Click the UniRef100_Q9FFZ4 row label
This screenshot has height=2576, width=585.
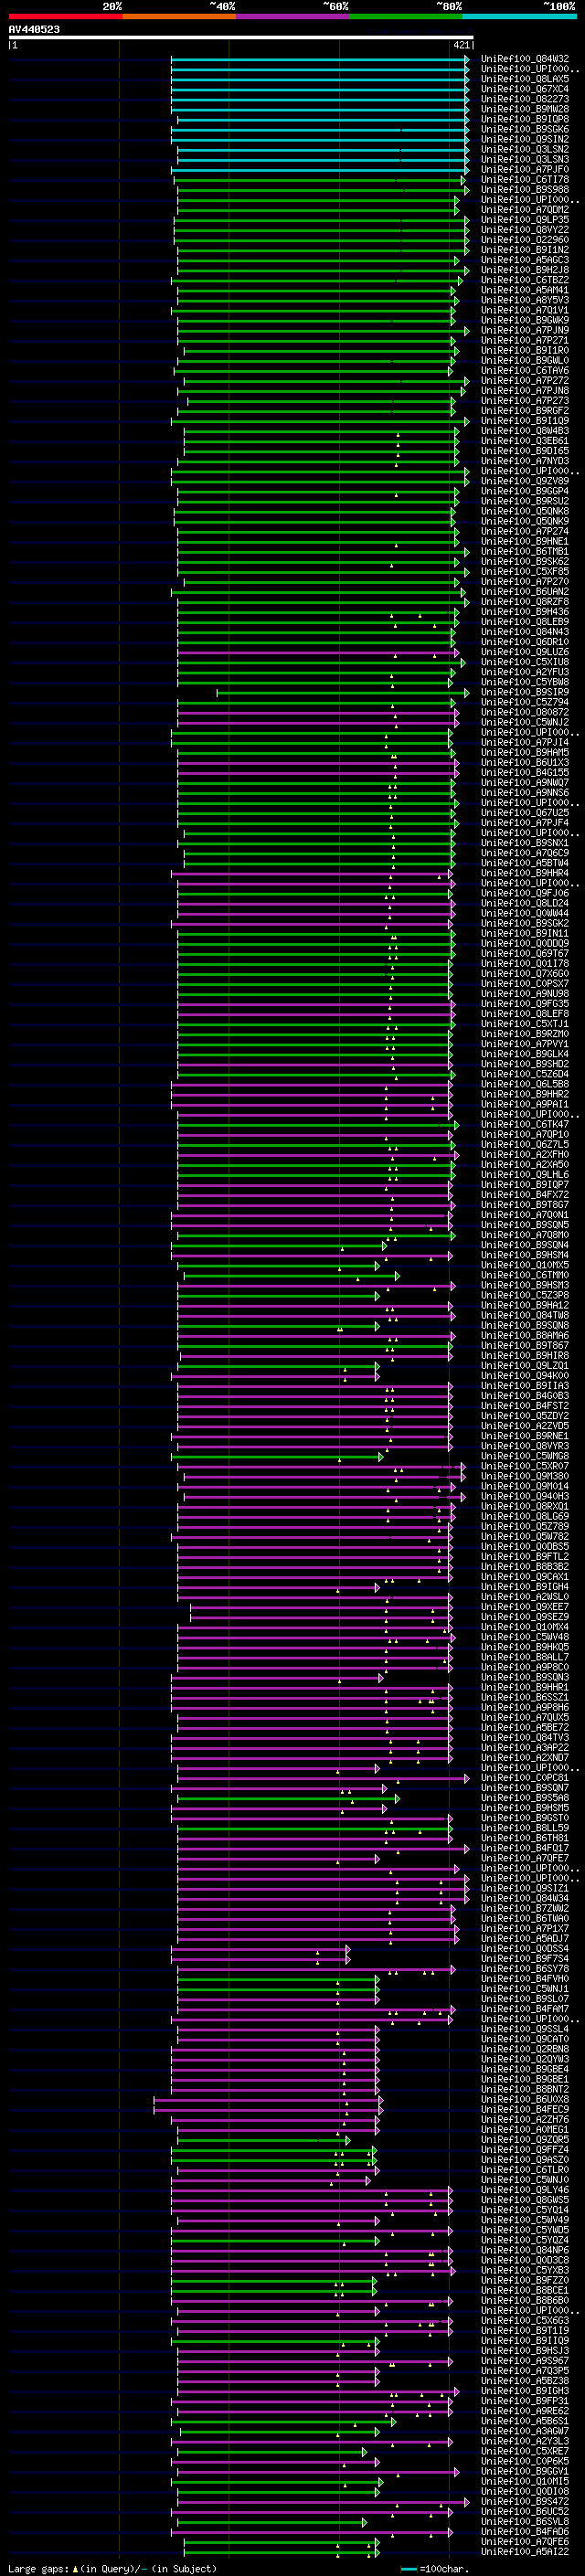click(x=525, y=2149)
